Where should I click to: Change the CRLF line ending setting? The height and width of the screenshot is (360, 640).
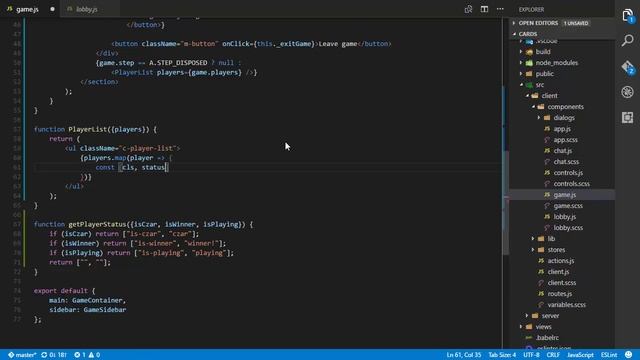pos(553,355)
